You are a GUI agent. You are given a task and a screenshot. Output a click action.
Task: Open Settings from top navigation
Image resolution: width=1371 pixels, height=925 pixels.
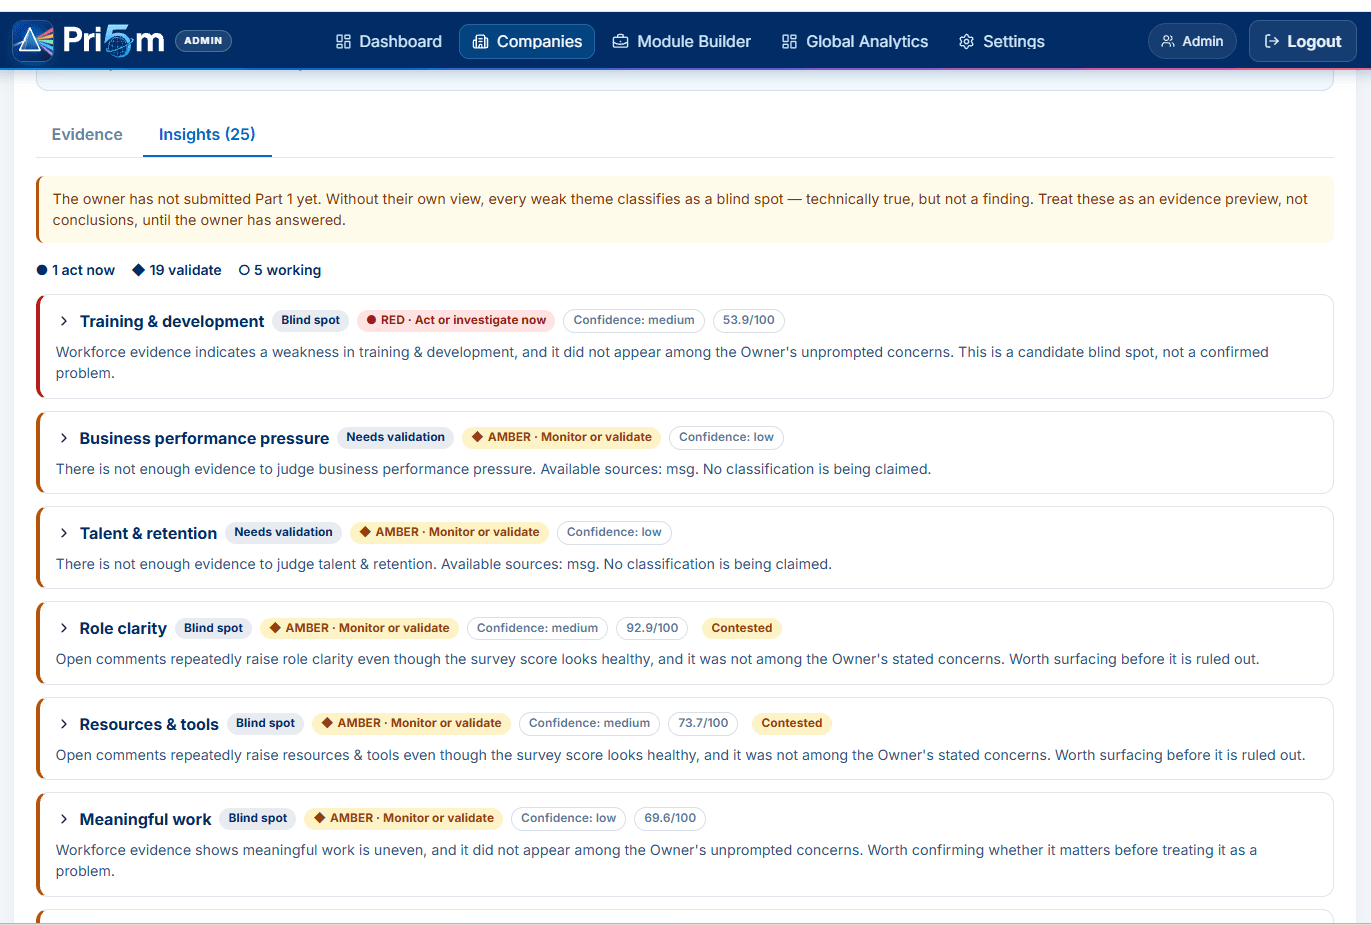(1002, 41)
